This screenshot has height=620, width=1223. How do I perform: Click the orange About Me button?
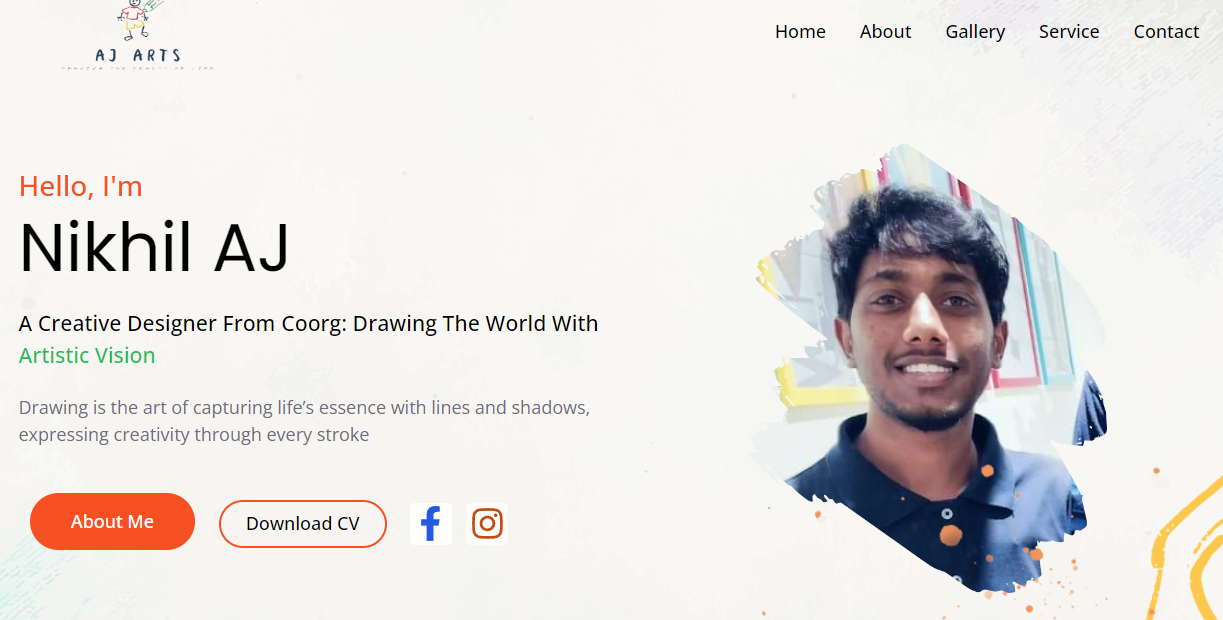[x=112, y=521]
